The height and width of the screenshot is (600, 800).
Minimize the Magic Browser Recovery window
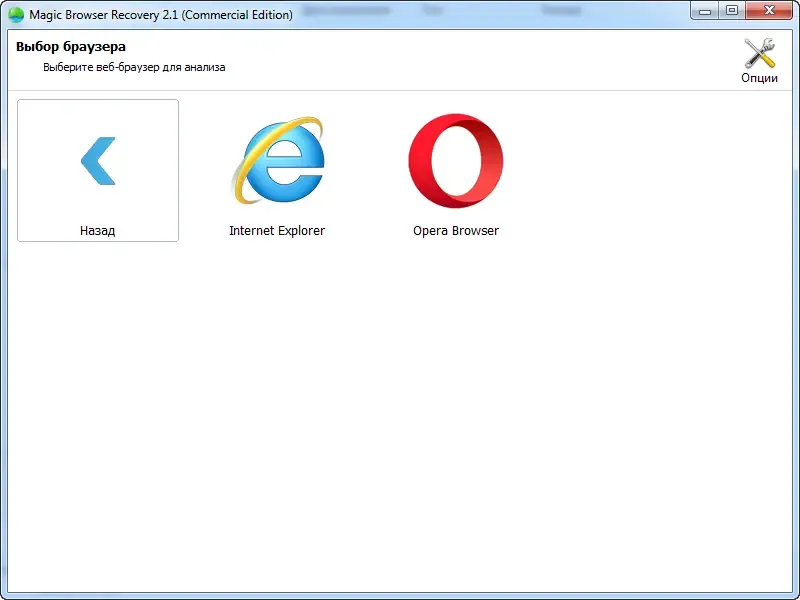tap(705, 11)
